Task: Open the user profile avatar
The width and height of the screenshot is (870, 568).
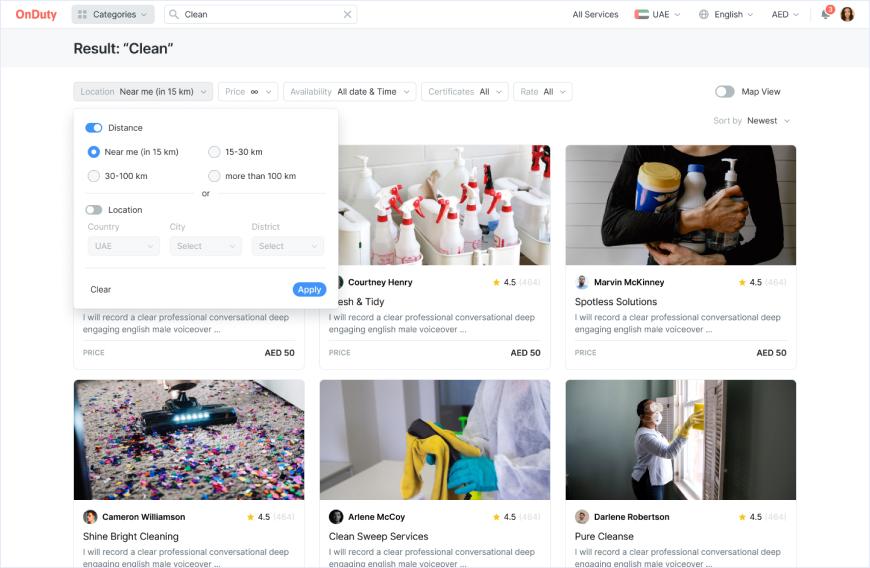Action: click(847, 14)
